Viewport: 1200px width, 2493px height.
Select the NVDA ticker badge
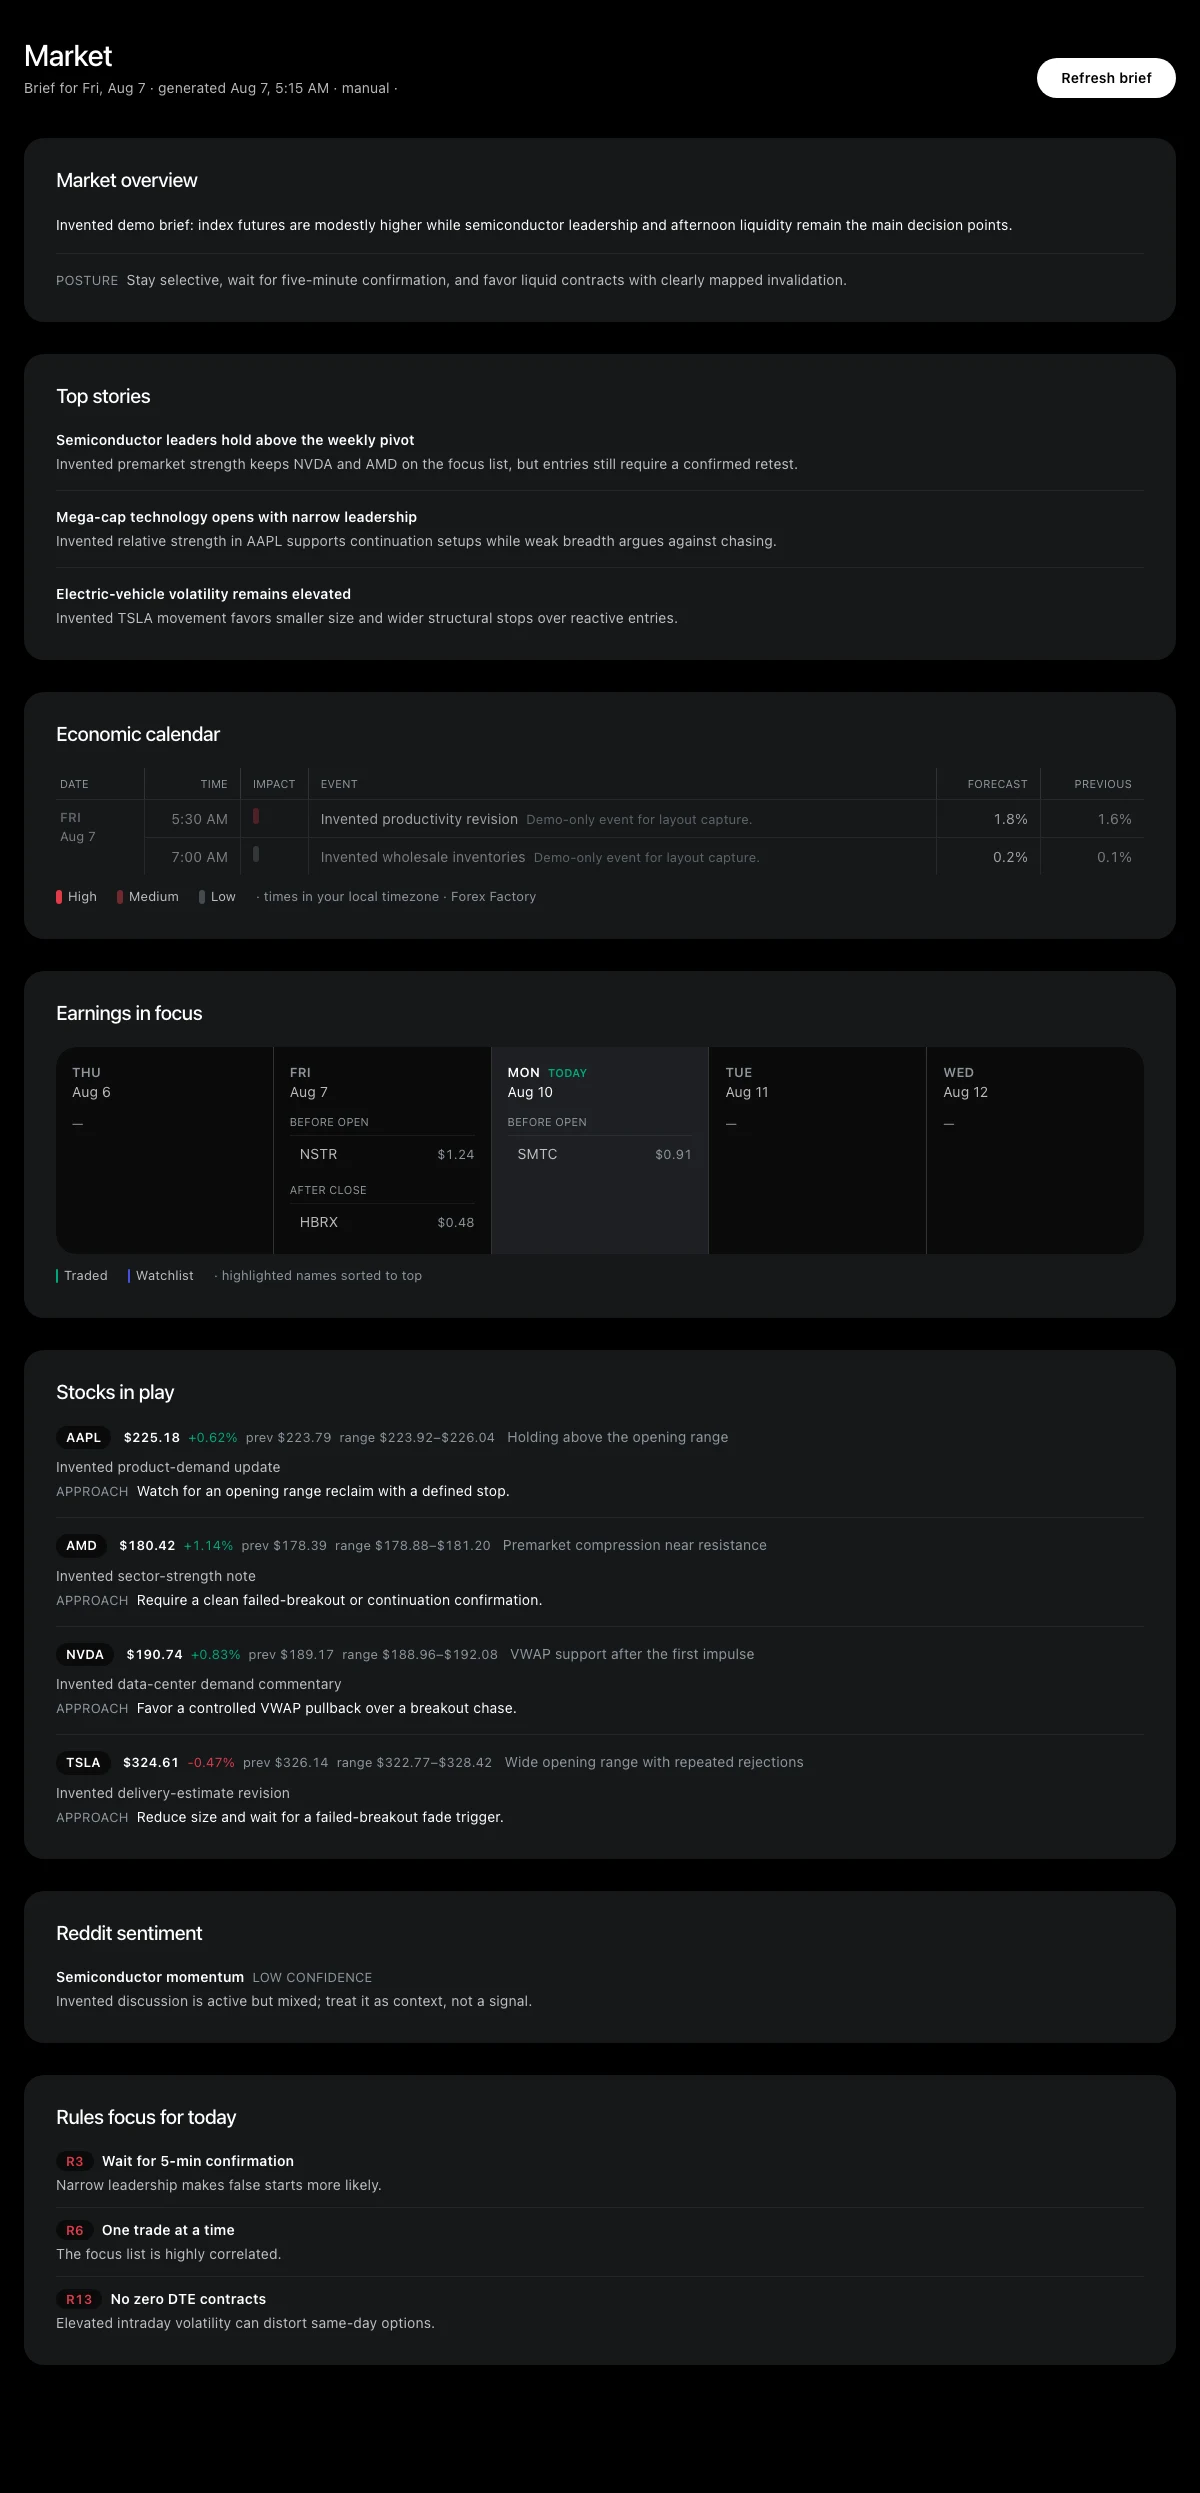85,1654
